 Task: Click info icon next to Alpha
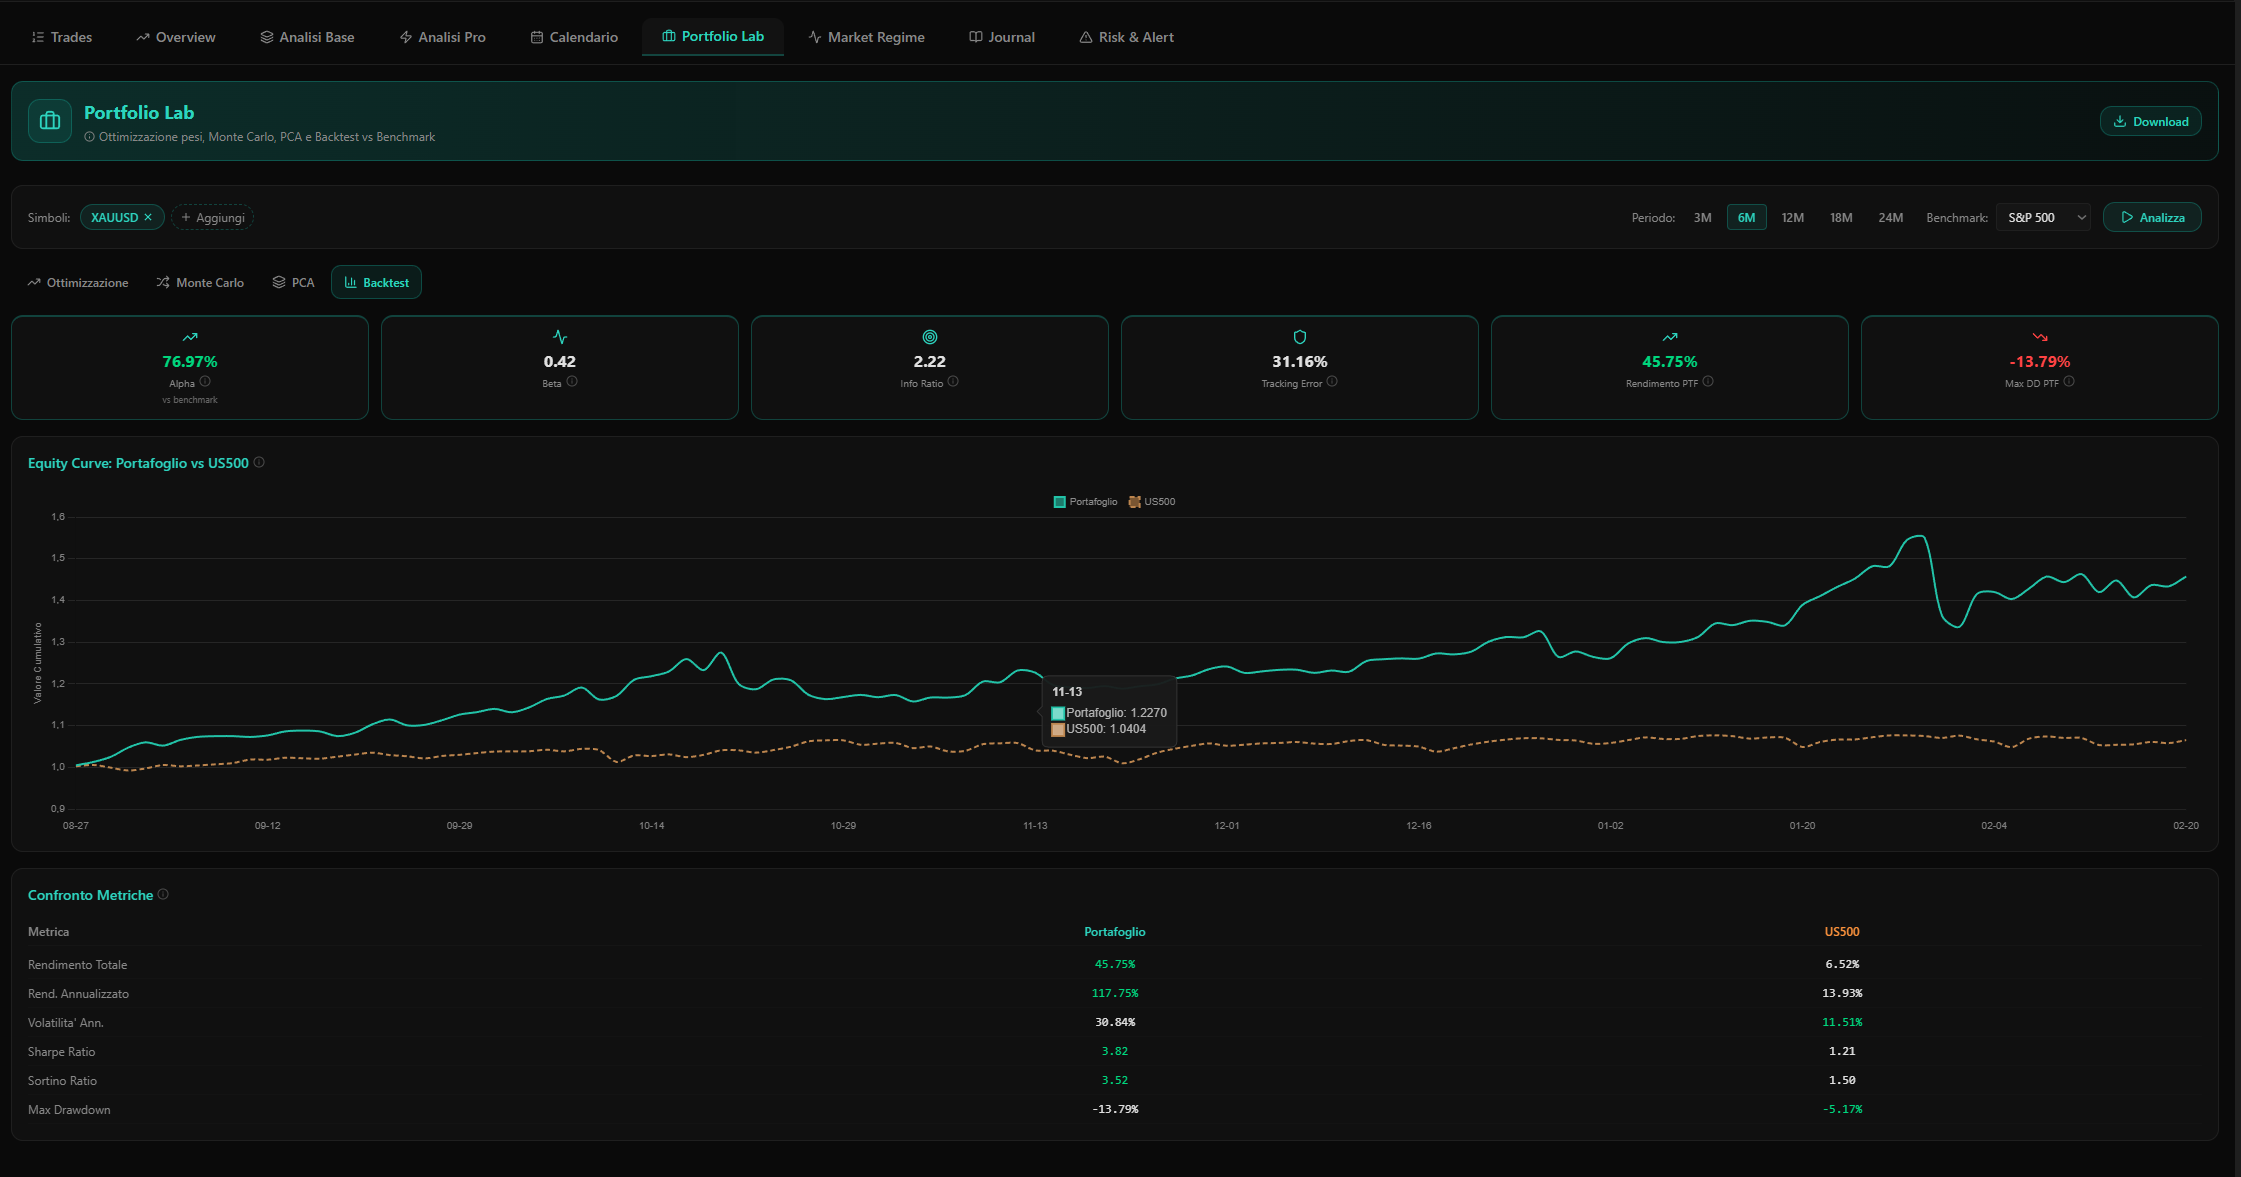[x=205, y=381]
